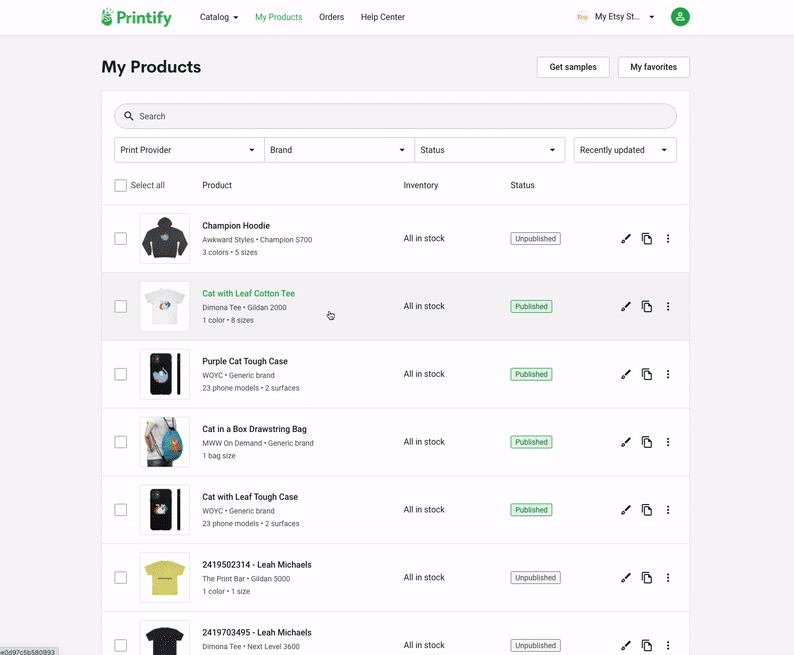The width and height of the screenshot is (794, 655).
Task: Open more options for Cat with Leaf Cotton Tee
Action: click(668, 306)
